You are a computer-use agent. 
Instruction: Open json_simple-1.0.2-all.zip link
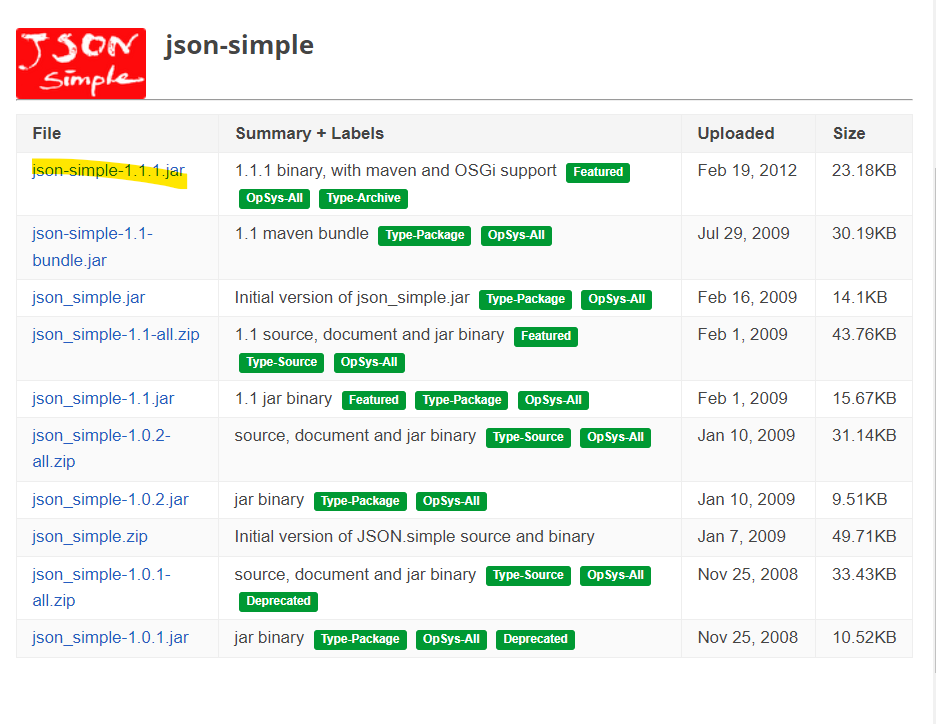(101, 448)
